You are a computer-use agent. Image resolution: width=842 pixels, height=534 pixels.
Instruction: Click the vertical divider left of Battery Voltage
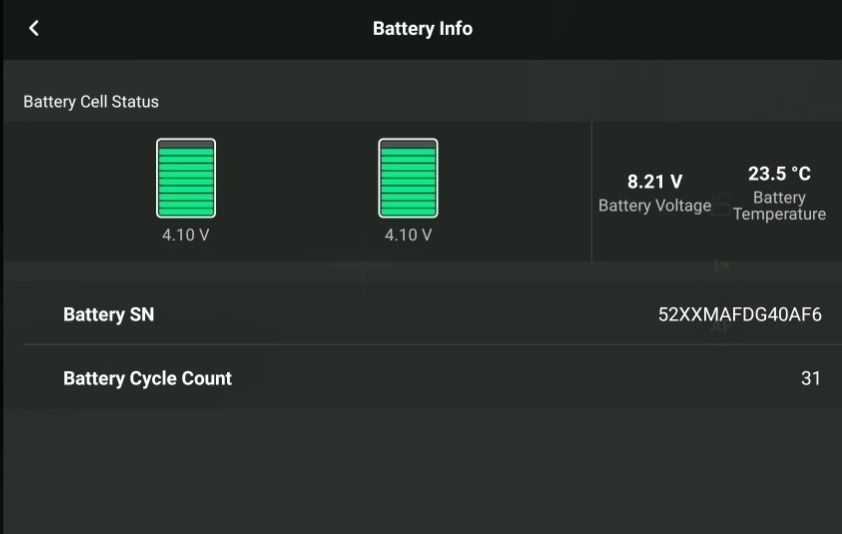click(592, 191)
